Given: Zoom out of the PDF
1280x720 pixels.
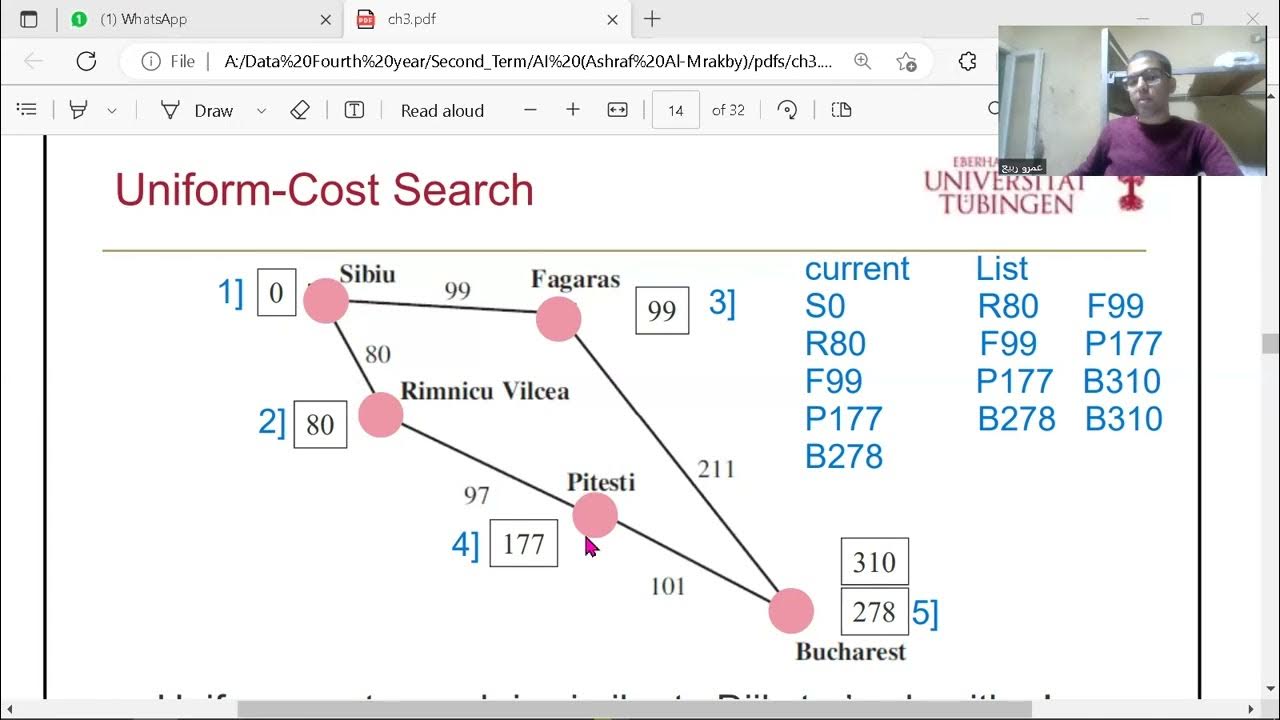Looking at the screenshot, I should (530, 110).
